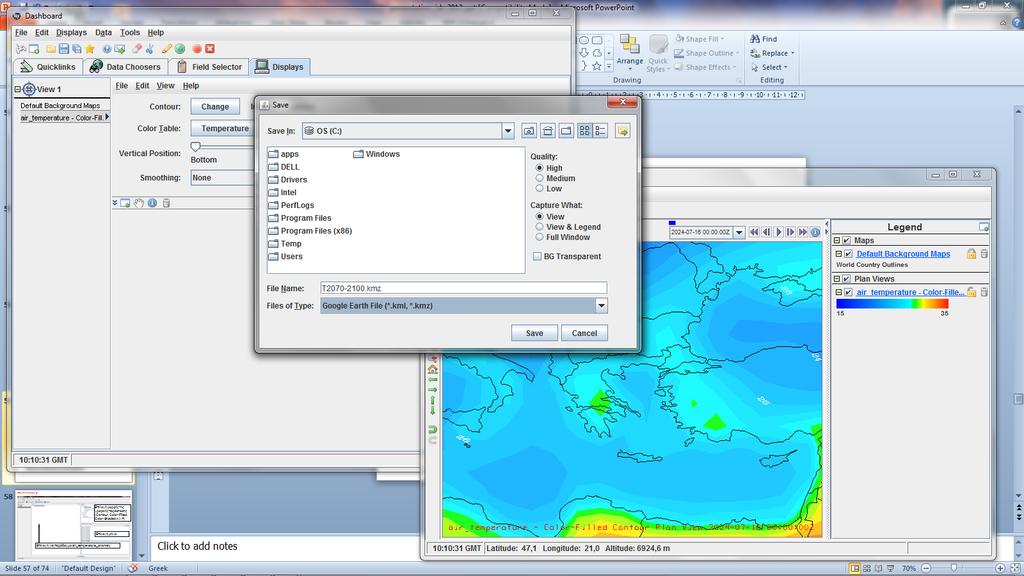This screenshot has height=576, width=1024.
Task: Click the Temperature color table button
Action: coord(224,129)
